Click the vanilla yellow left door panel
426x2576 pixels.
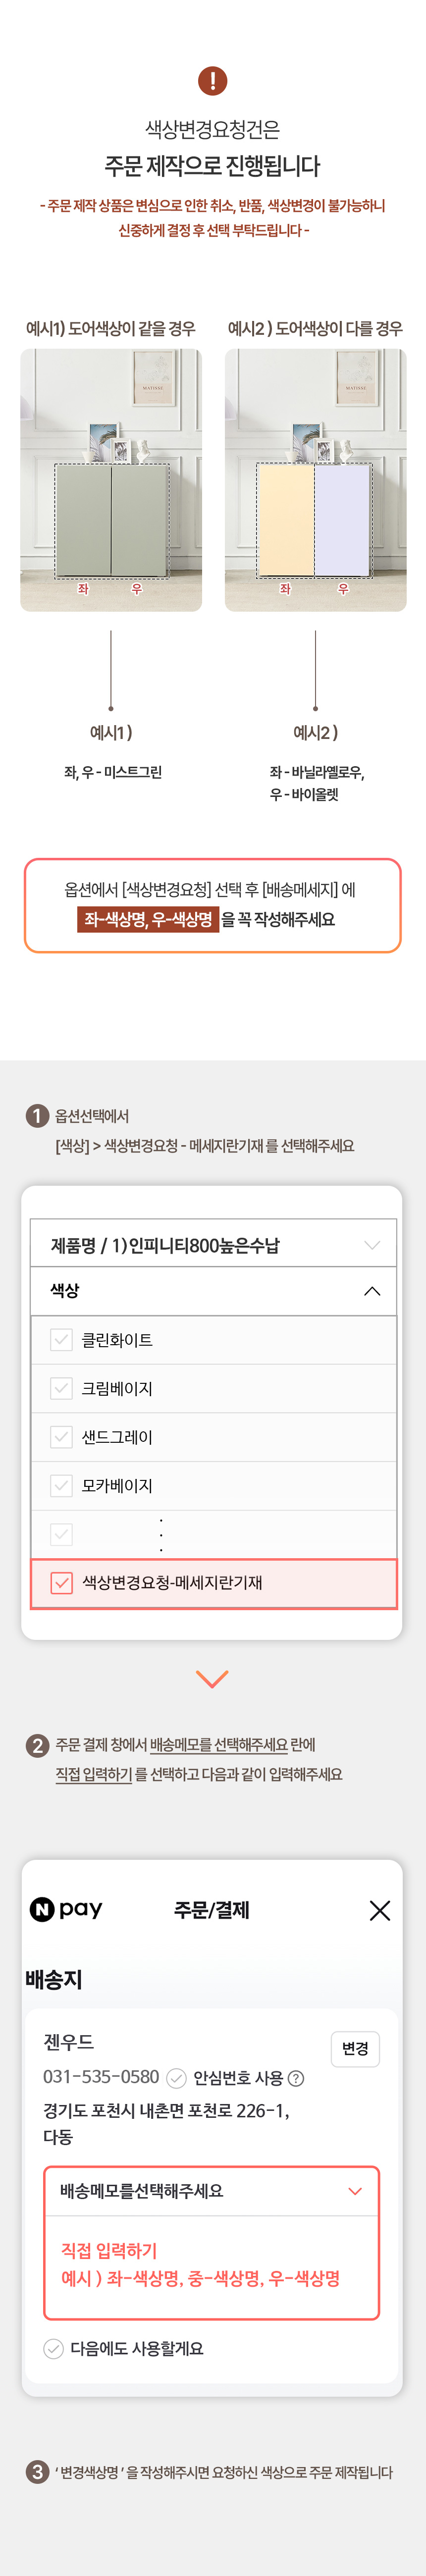coord(286,520)
